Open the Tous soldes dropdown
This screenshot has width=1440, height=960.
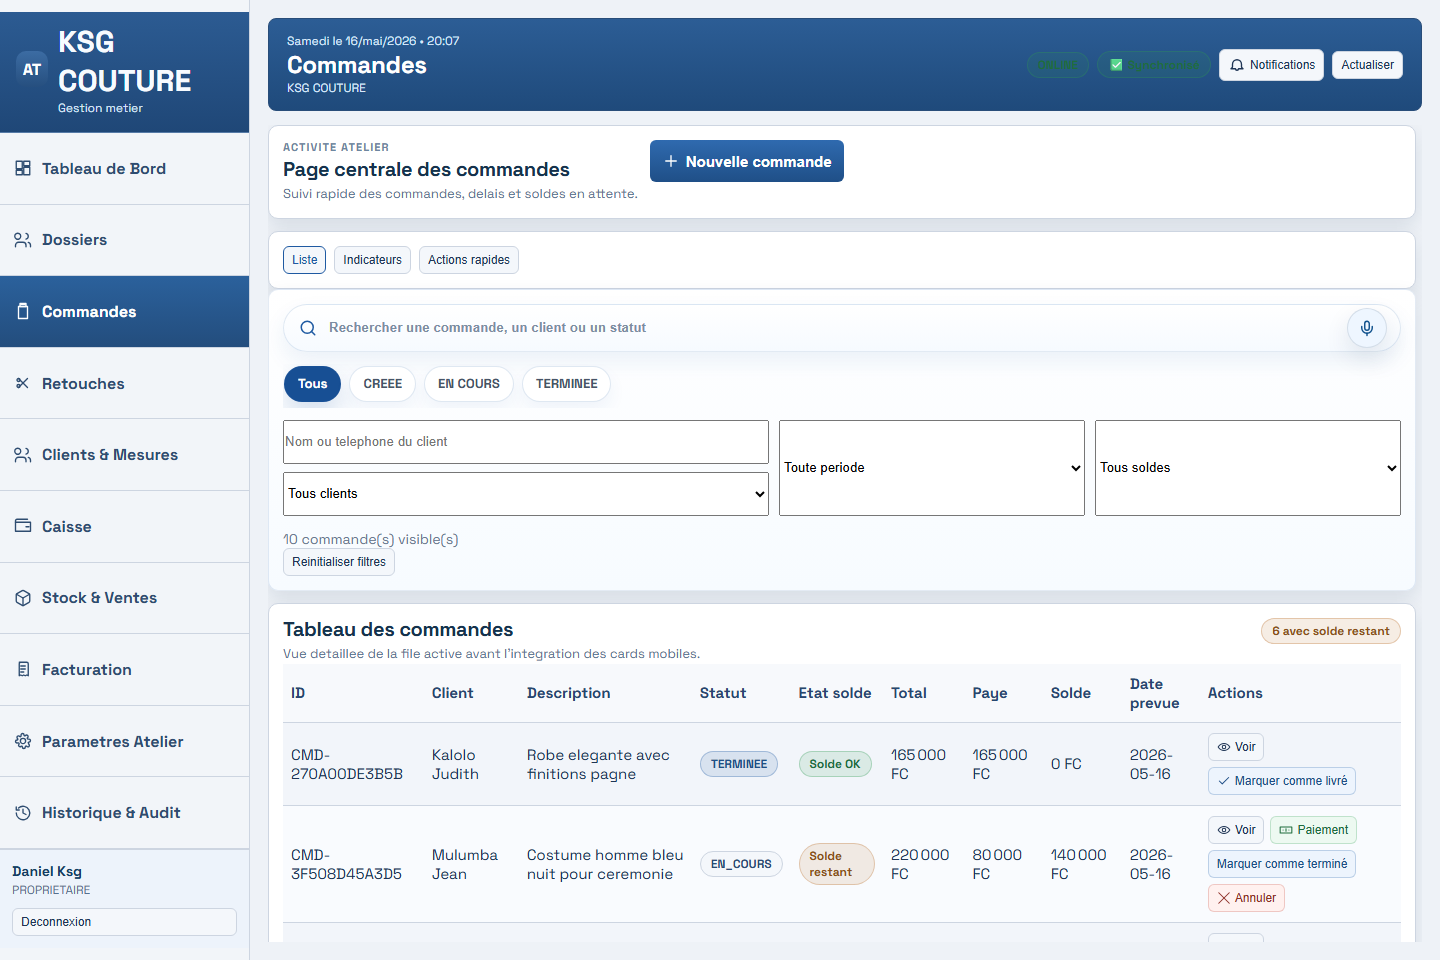[x=1248, y=468]
